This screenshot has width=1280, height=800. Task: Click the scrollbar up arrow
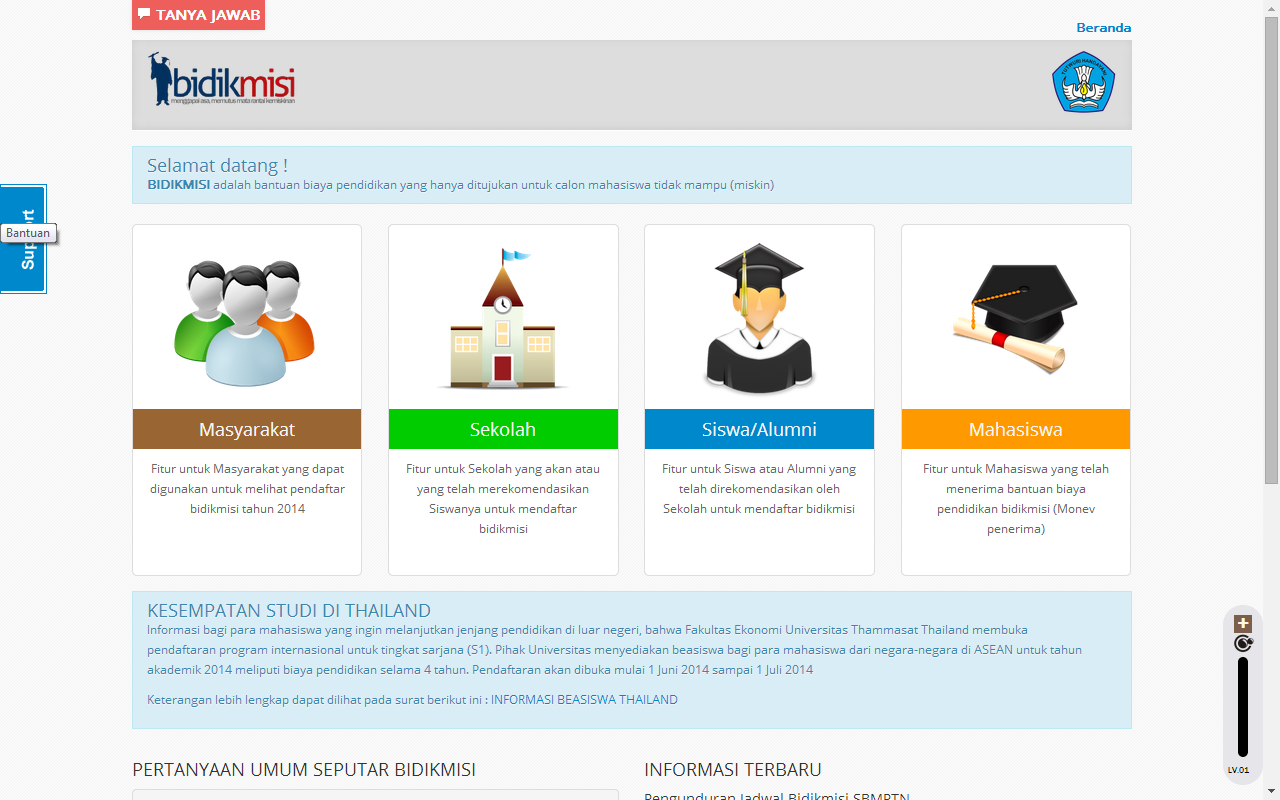1272,8
